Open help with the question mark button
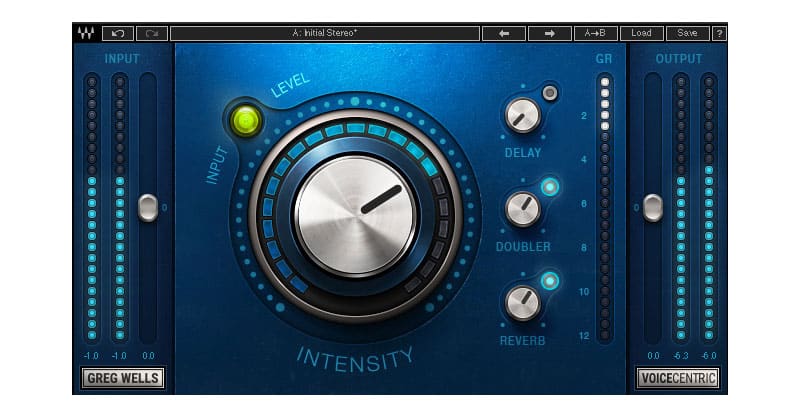The height and width of the screenshot is (417, 800). point(719,33)
